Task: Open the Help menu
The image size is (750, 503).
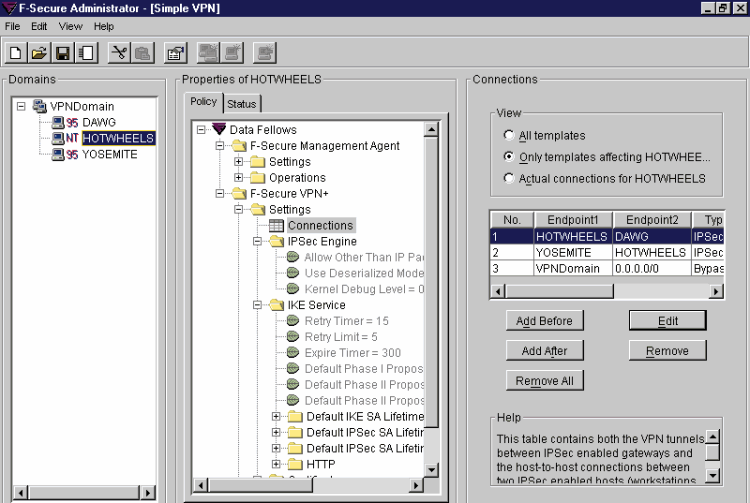Action: point(103,26)
